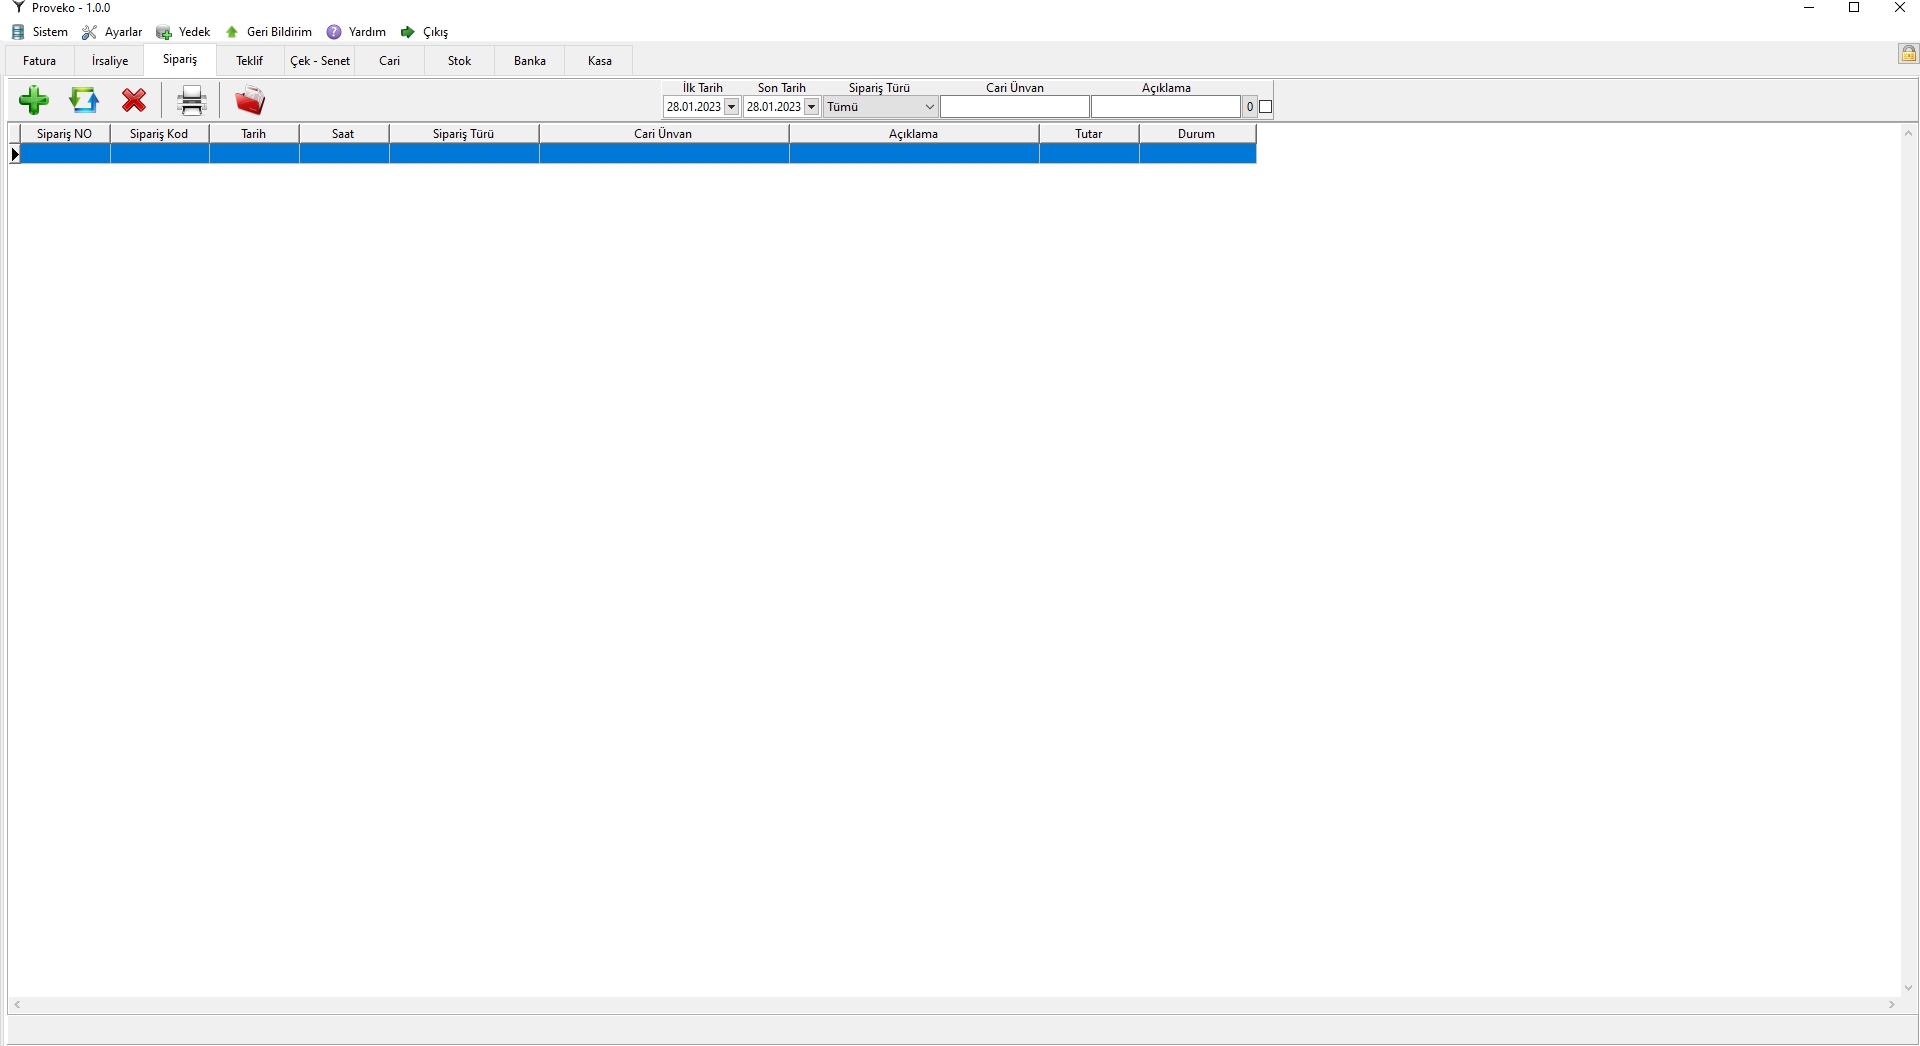Click the vertical scrollbar up arrow
The width and height of the screenshot is (1920, 1046).
tap(1909, 134)
